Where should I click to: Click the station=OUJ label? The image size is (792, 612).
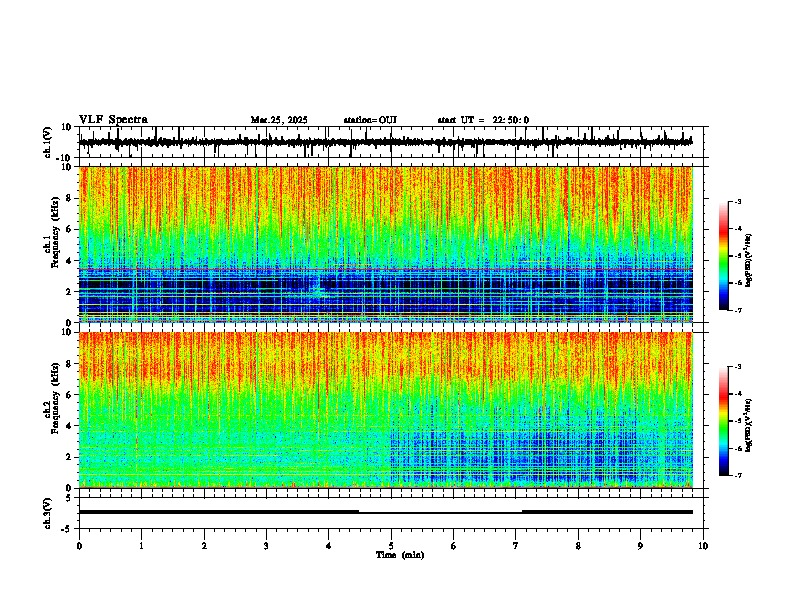pyautogui.click(x=370, y=120)
